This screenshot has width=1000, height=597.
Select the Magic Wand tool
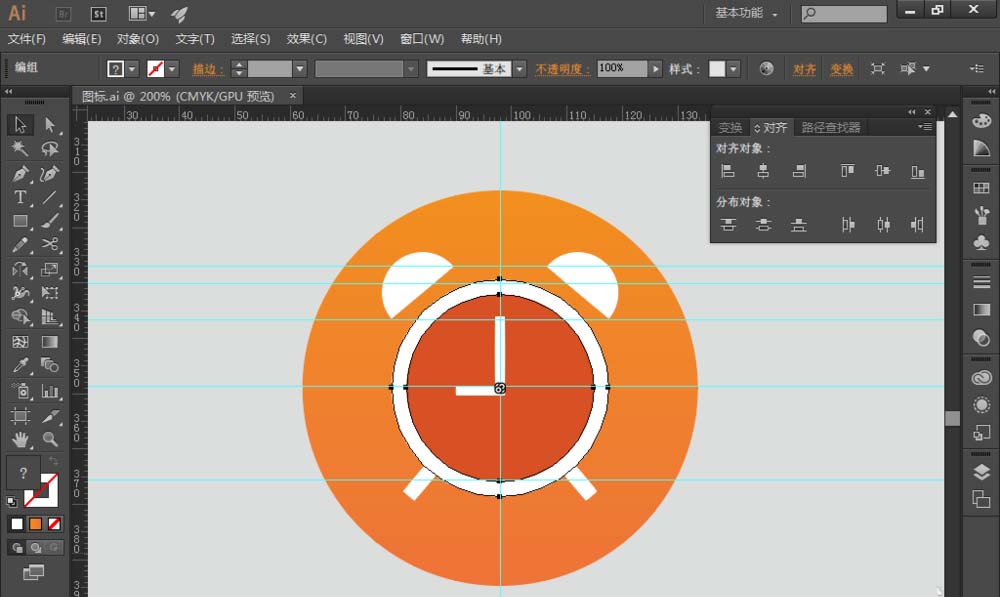(20, 149)
